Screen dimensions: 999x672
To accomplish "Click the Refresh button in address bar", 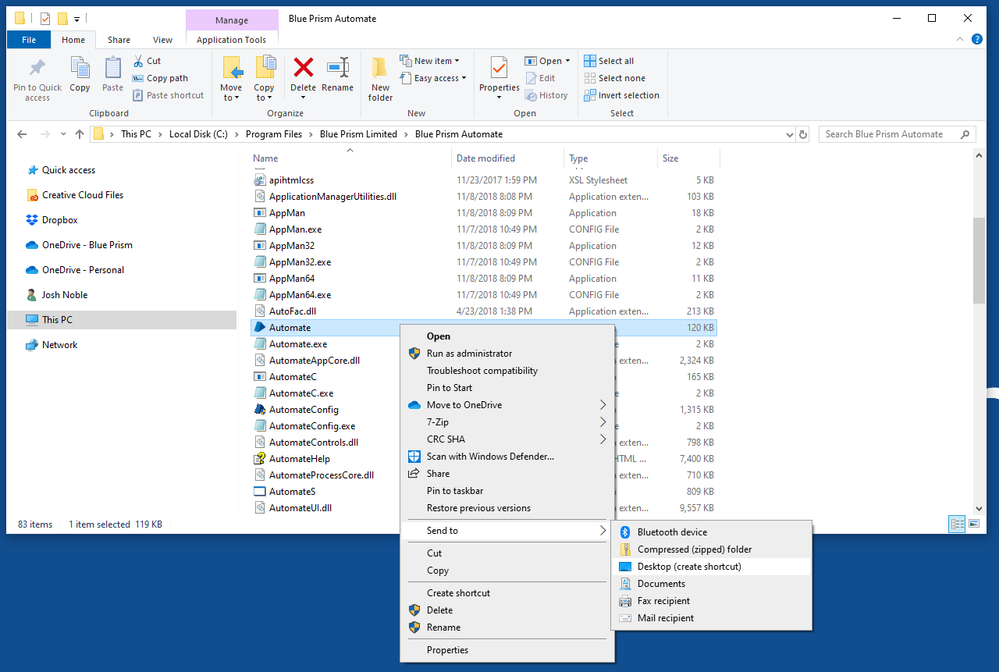I will [x=803, y=134].
